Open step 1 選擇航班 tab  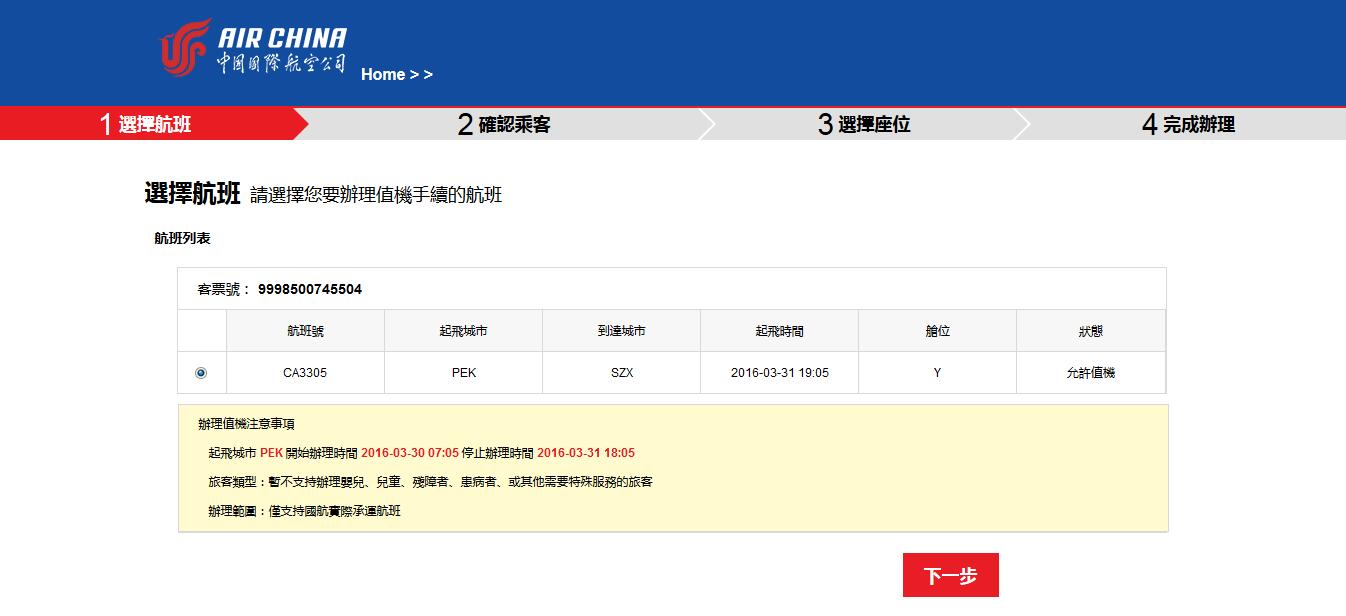145,125
